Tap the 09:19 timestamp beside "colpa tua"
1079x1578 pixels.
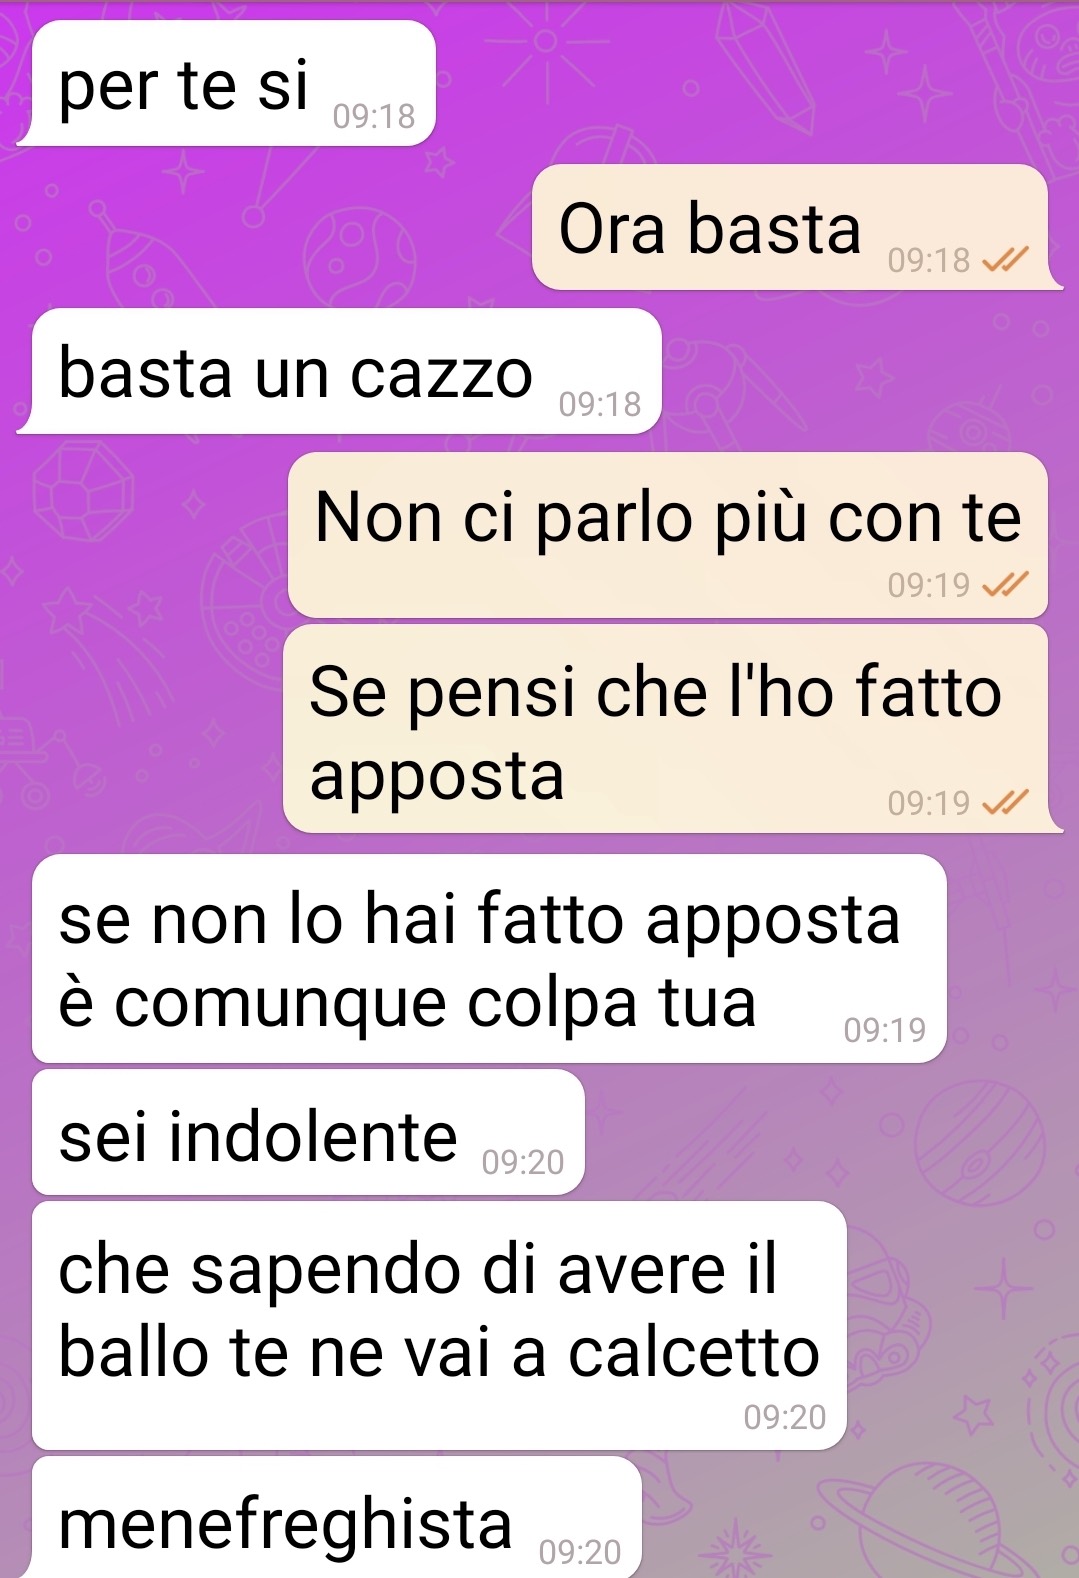[x=885, y=1030]
